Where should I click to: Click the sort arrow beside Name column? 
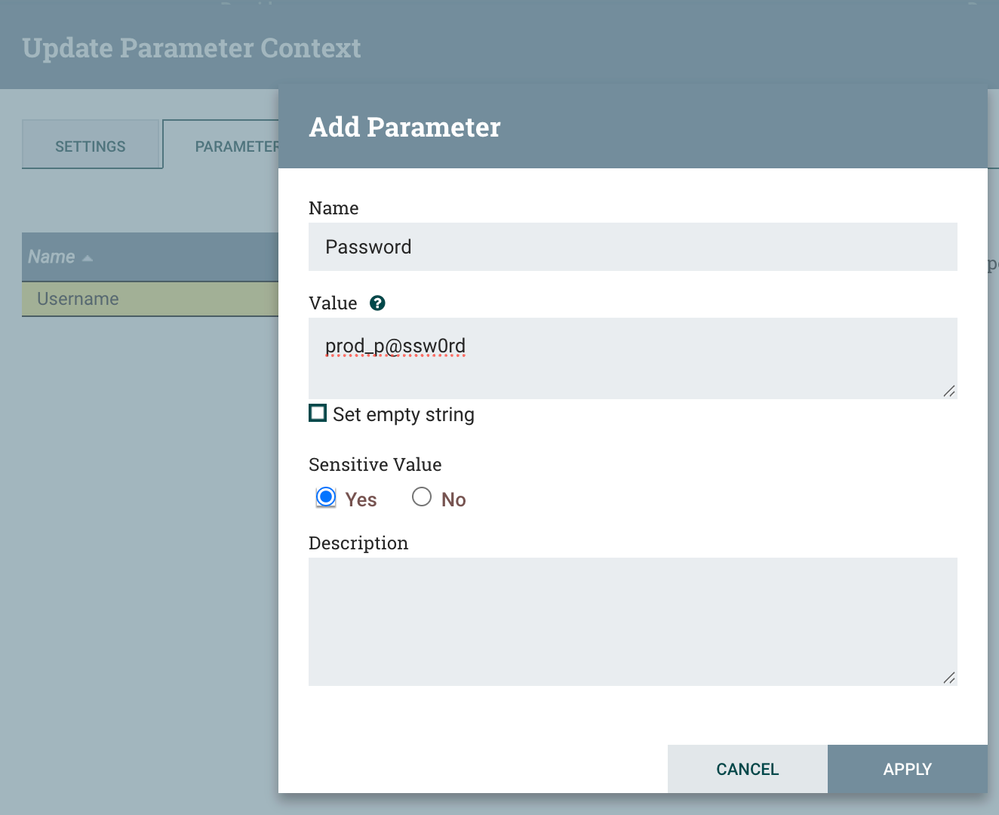(88, 258)
